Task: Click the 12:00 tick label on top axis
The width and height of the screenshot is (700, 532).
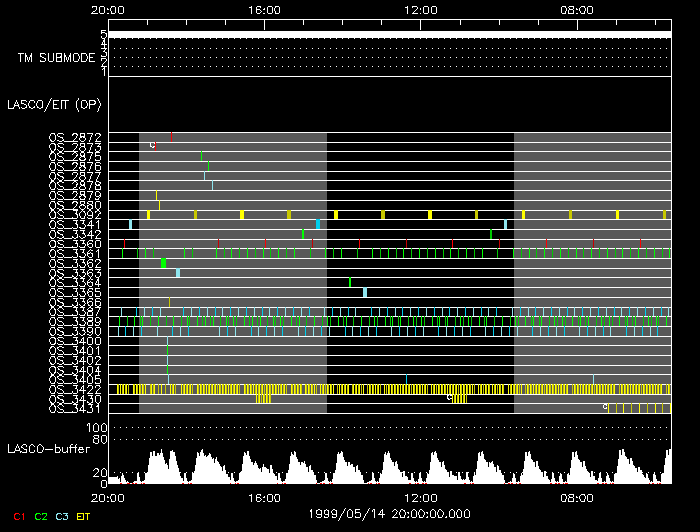Action: tap(420, 10)
